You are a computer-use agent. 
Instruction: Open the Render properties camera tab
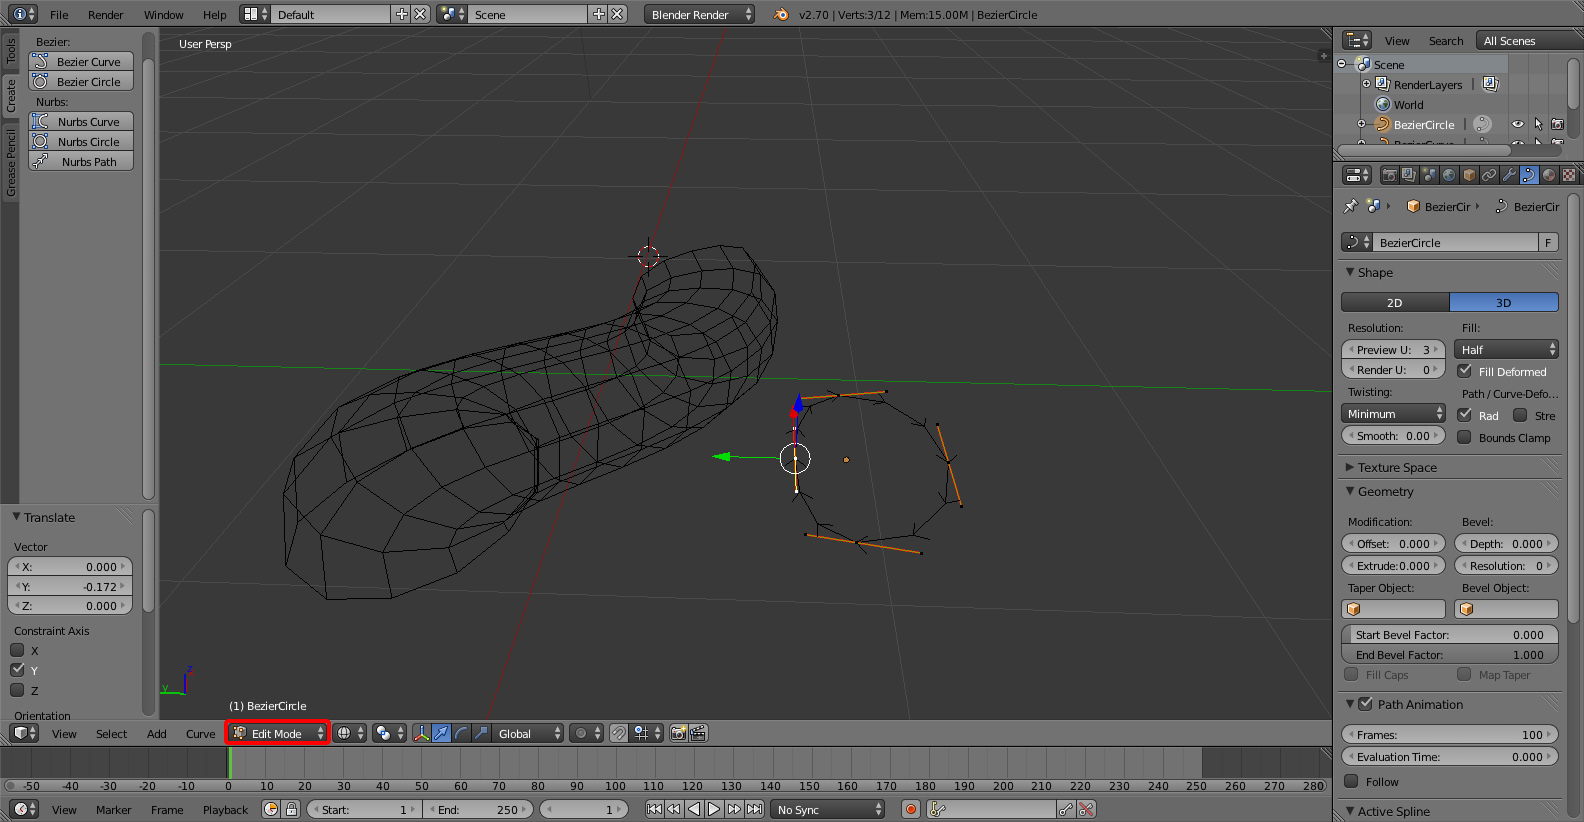[x=1389, y=175]
